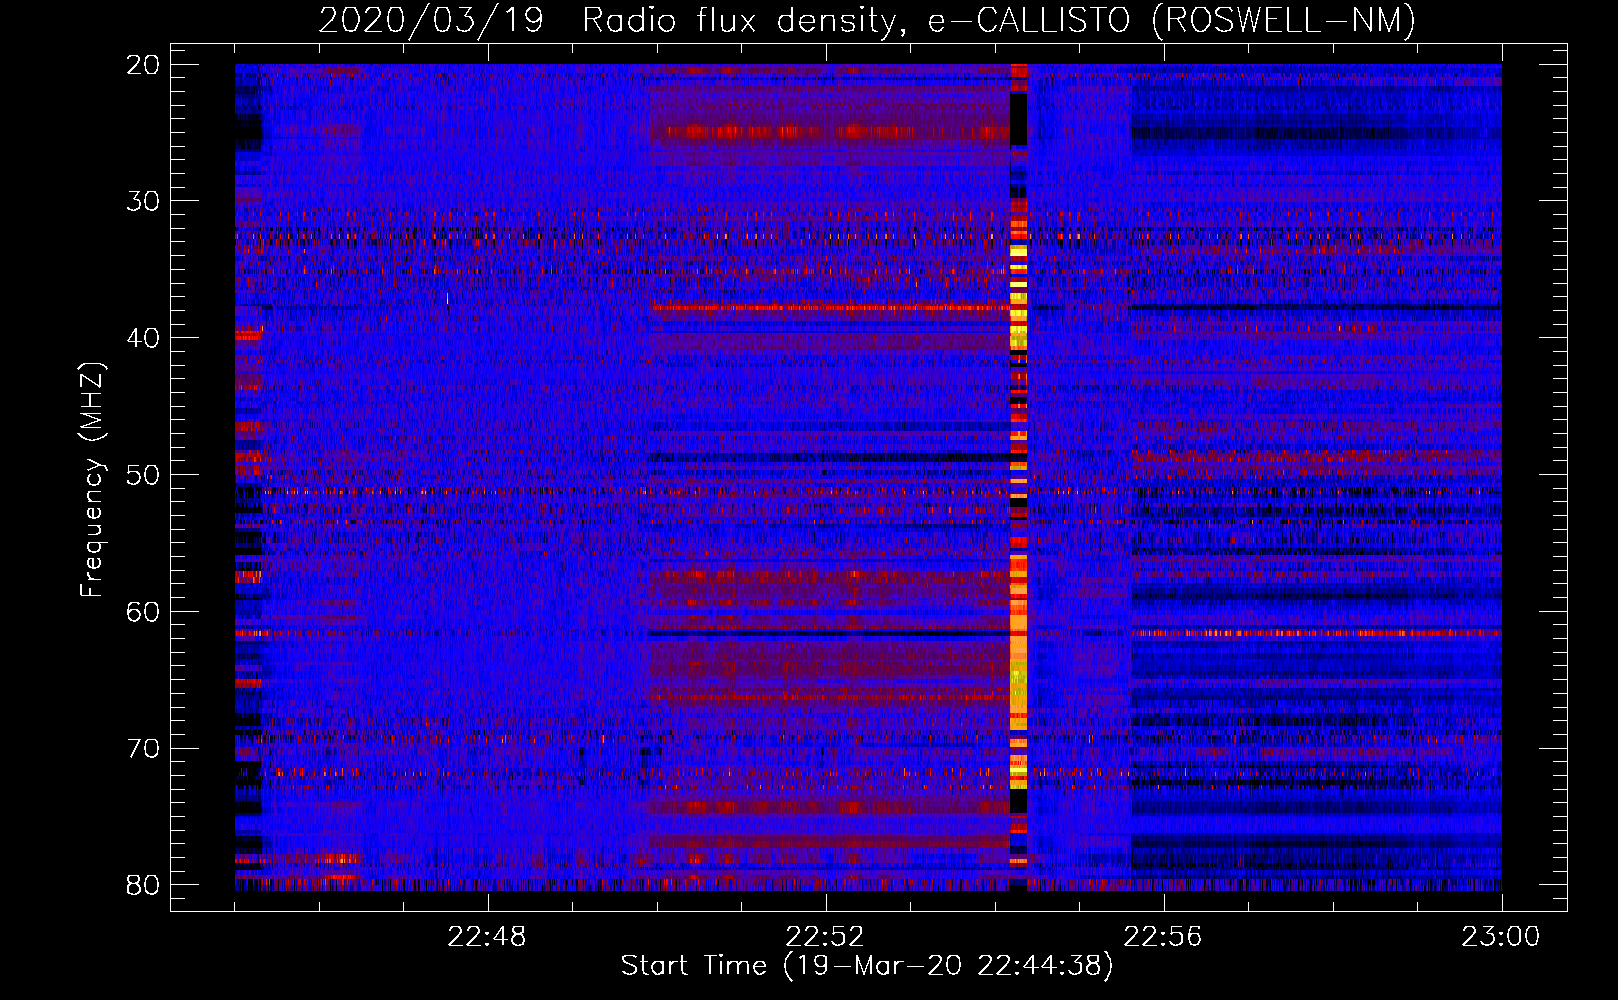Click the red horizontal line near 38 MHz
The width and height of the screenshot is (1618, 1000).
point(830,307)
